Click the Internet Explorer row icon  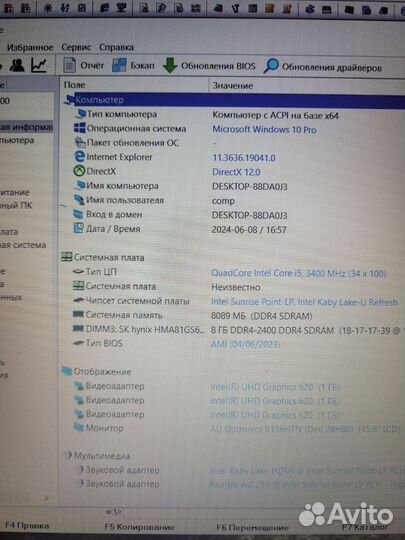[80, 157]
